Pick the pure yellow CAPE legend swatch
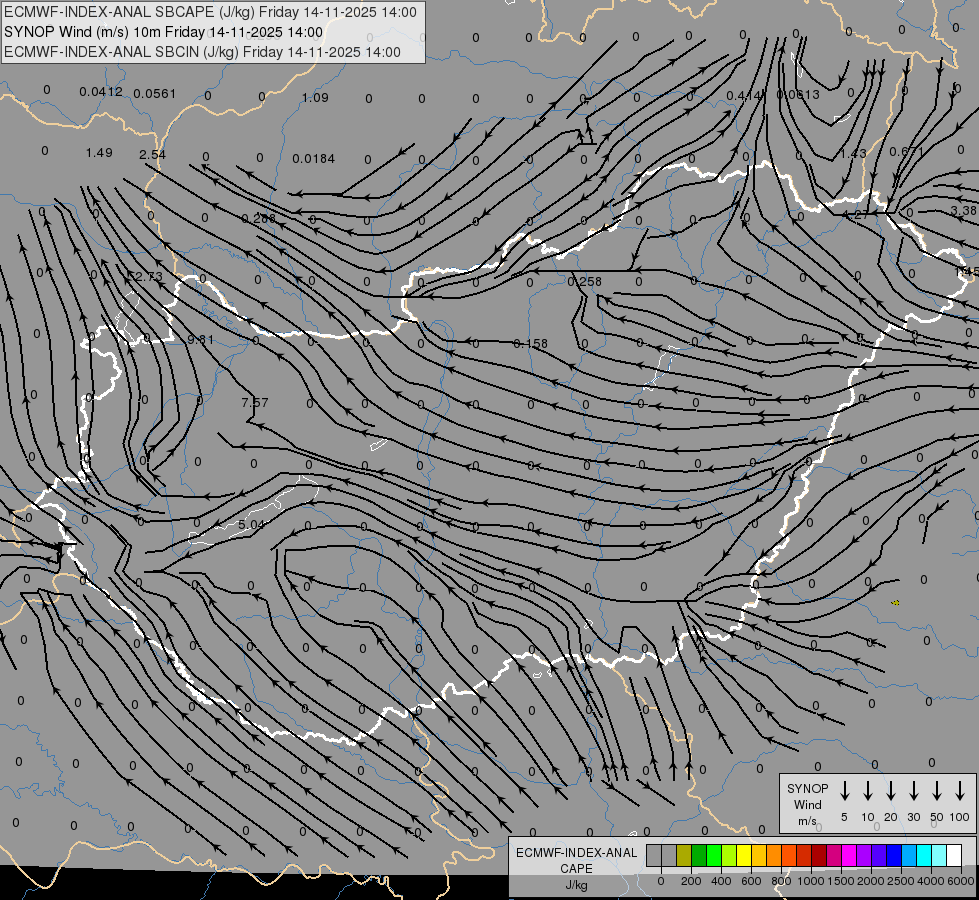979x900 pixels. [x=744, y=855]
